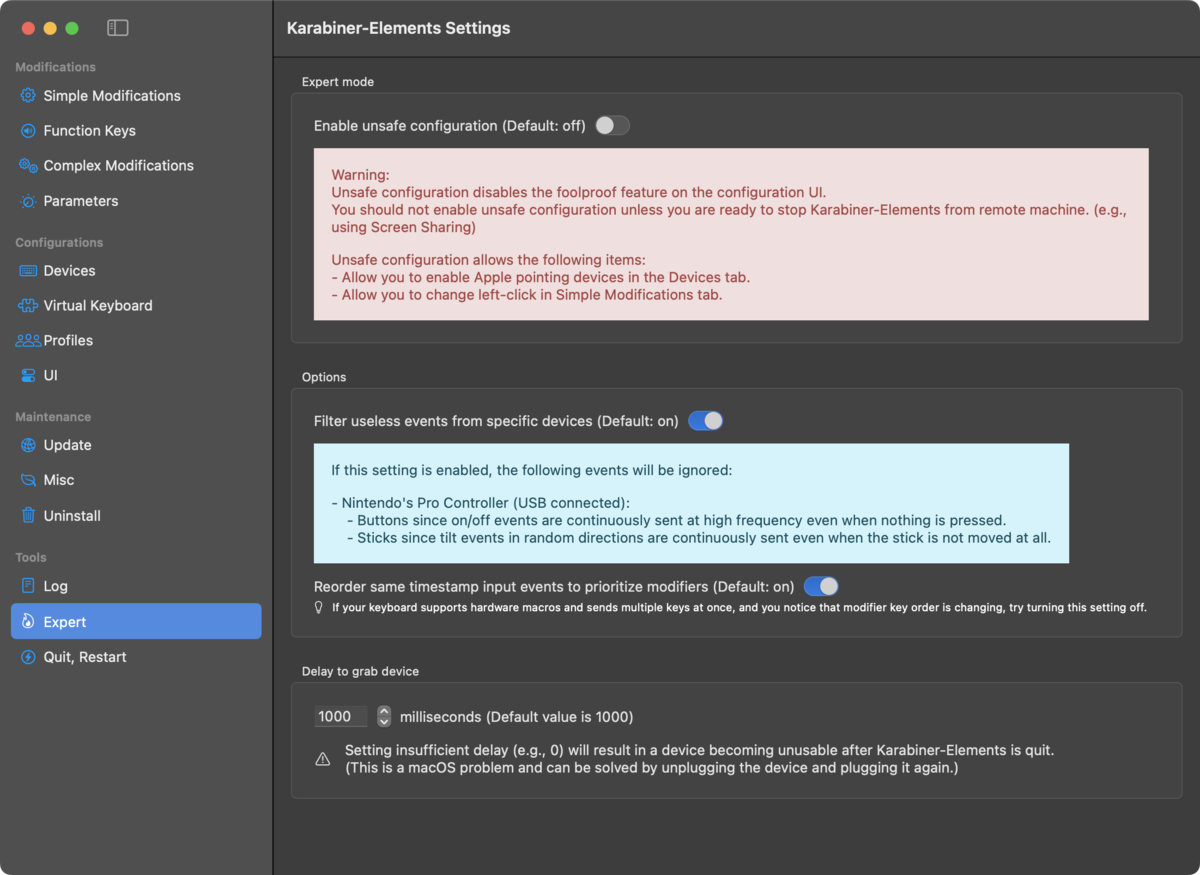Select the highlighted Expert sidebar item
The width and height of the screenshot is (1200, 875).
point(136,622)
